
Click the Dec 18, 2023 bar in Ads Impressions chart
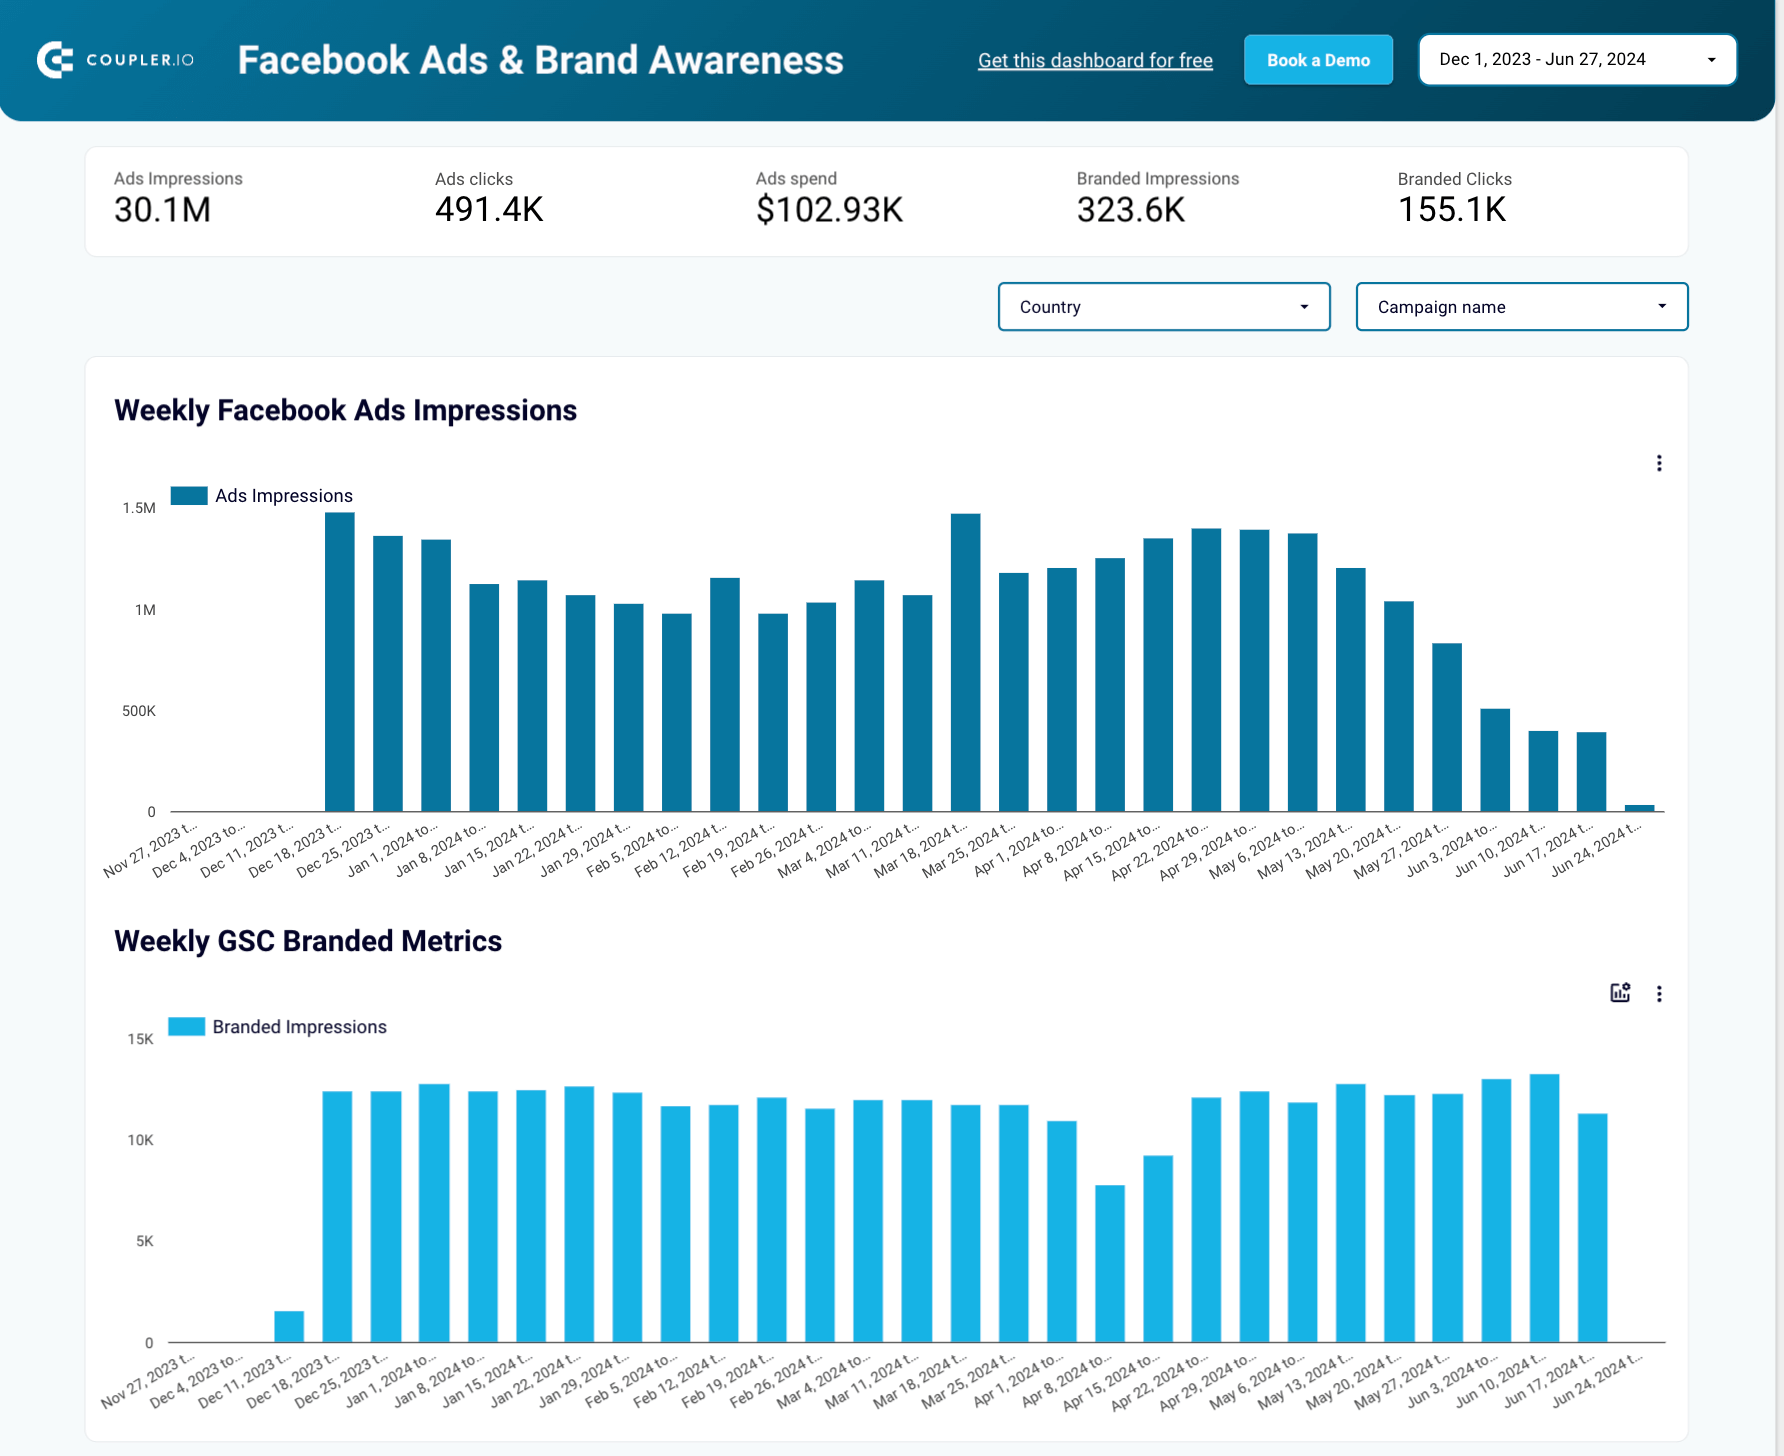(x=340, y=662)
